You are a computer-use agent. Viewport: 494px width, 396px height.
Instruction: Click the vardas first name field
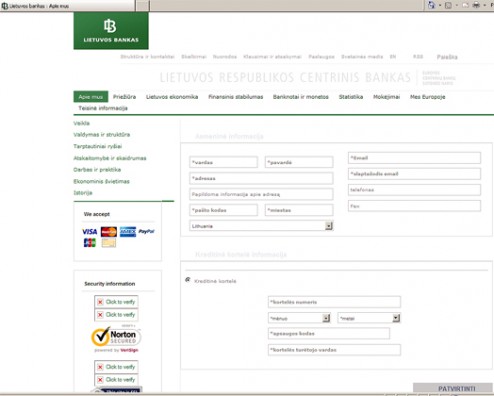click(223, 162)
